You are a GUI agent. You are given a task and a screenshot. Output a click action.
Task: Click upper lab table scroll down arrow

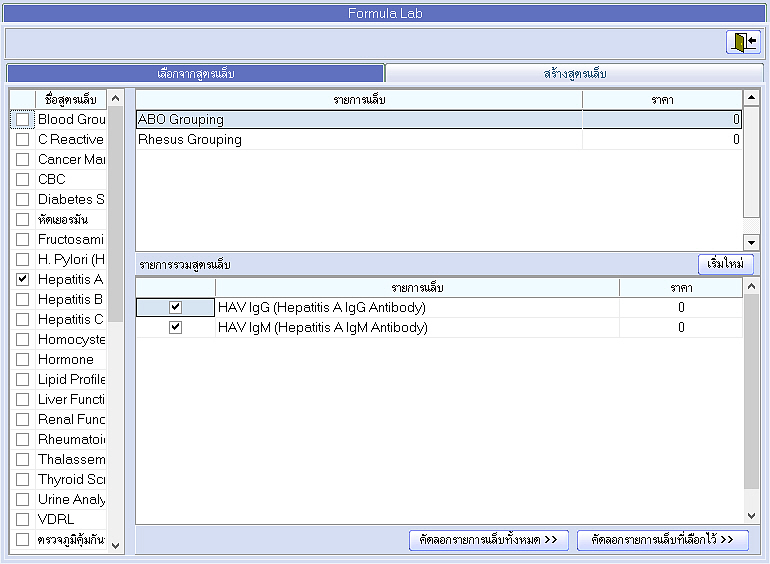pos(751,242)
